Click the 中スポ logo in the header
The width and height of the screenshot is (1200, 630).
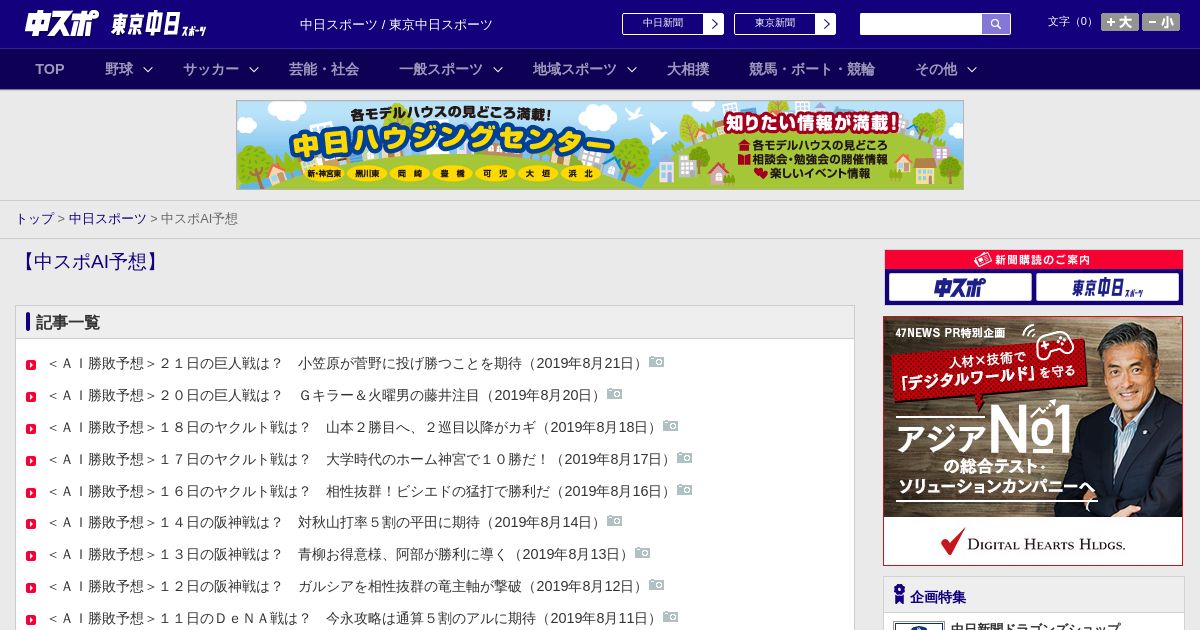[x=61, y=23]
